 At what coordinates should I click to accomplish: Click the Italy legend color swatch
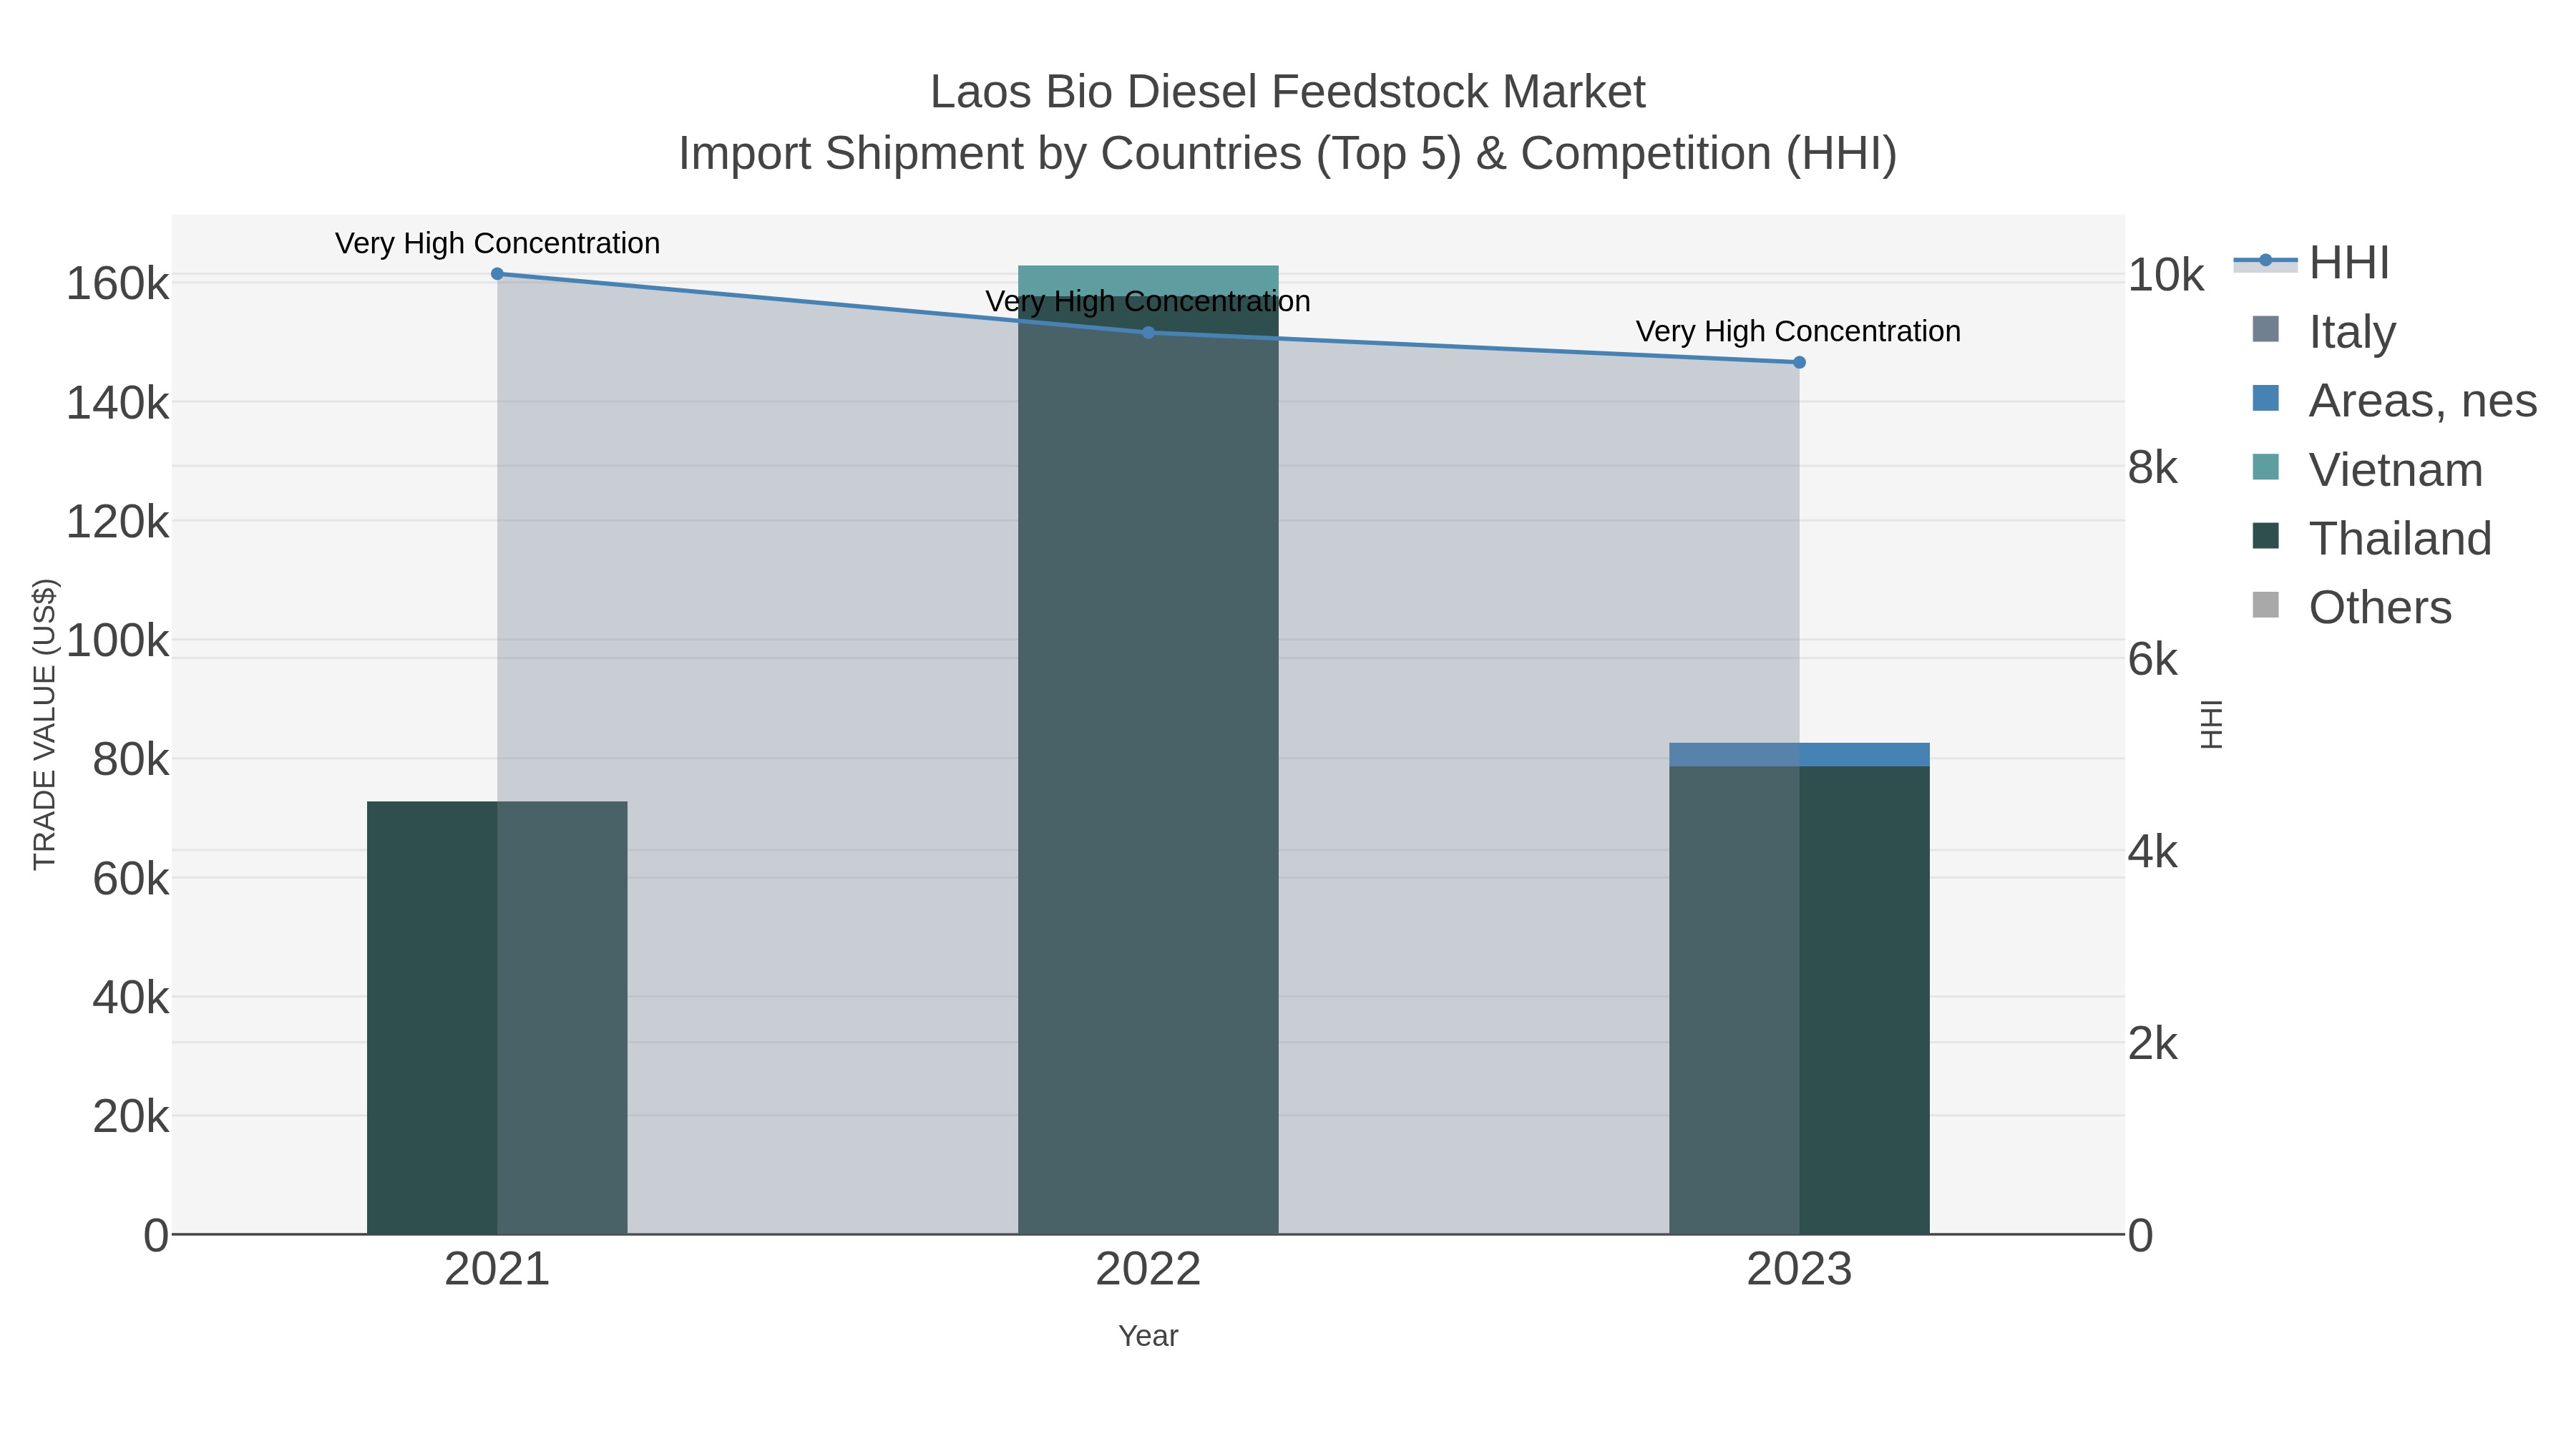point(2266,329)
